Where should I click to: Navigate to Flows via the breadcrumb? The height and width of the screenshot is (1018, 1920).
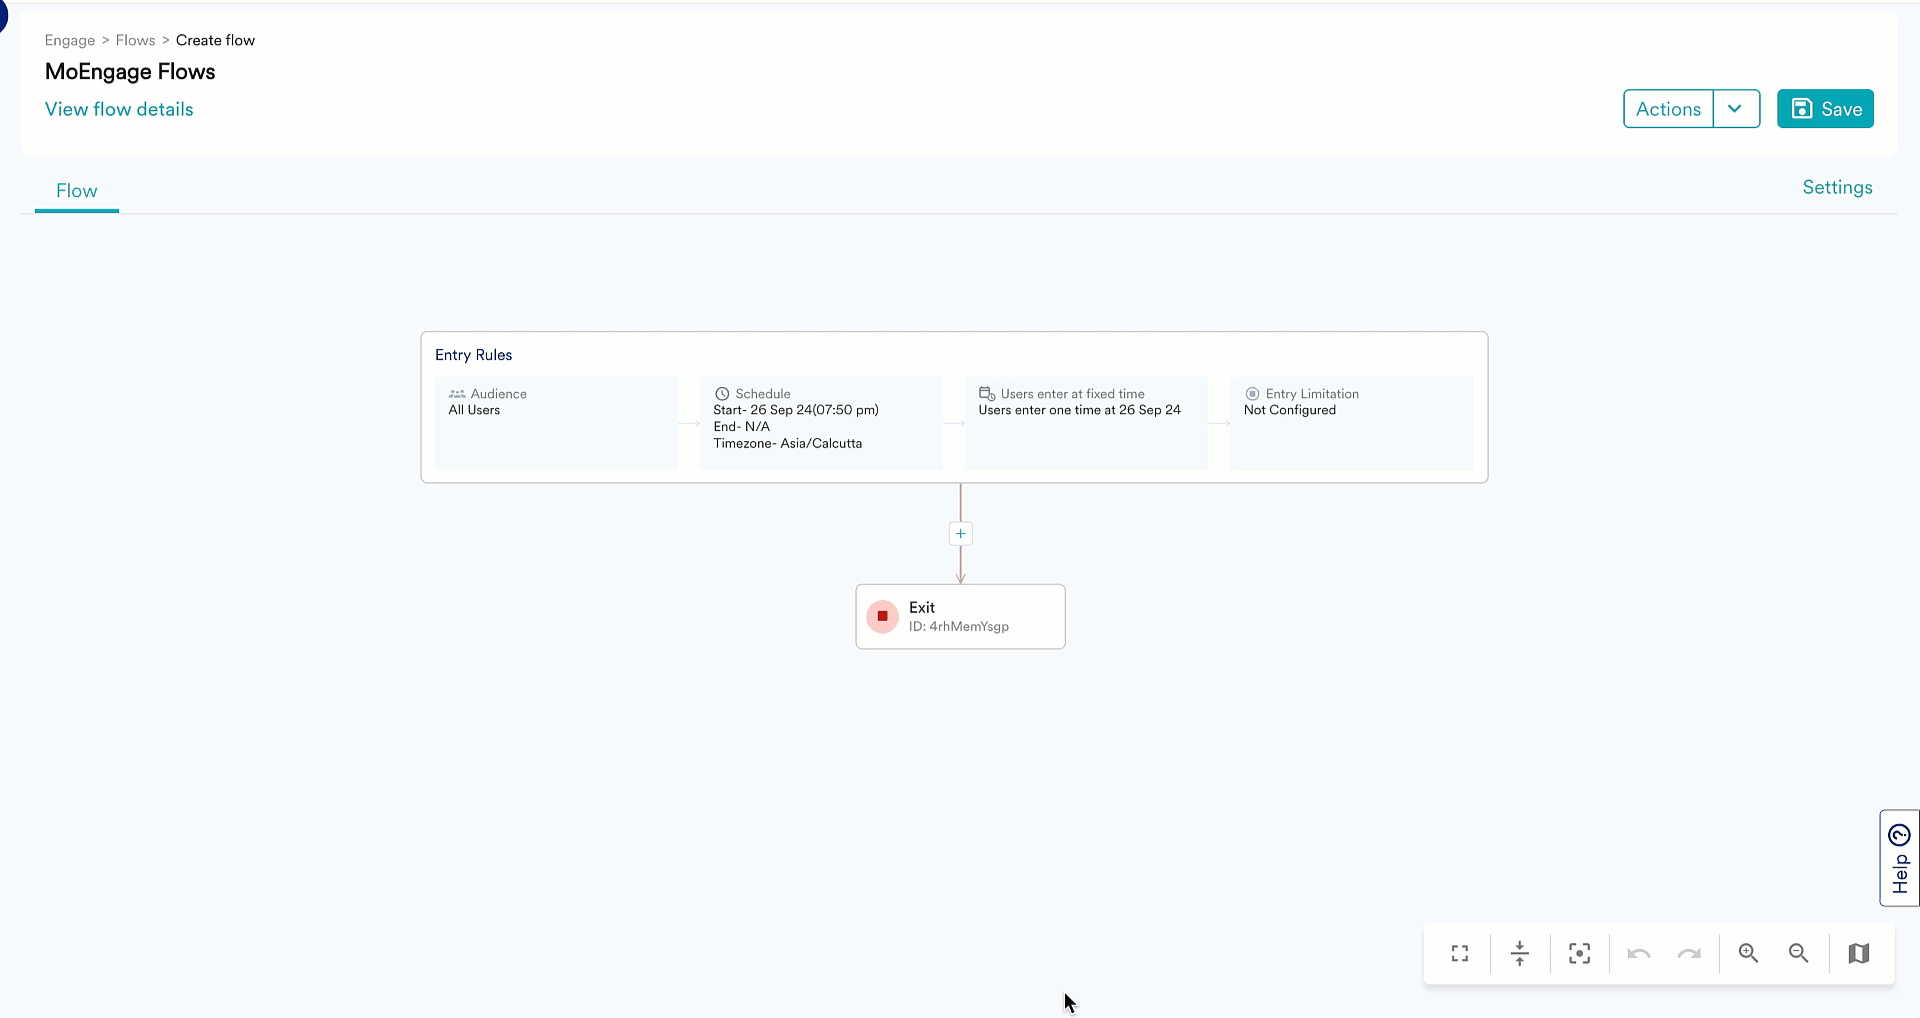coord(135,40)
